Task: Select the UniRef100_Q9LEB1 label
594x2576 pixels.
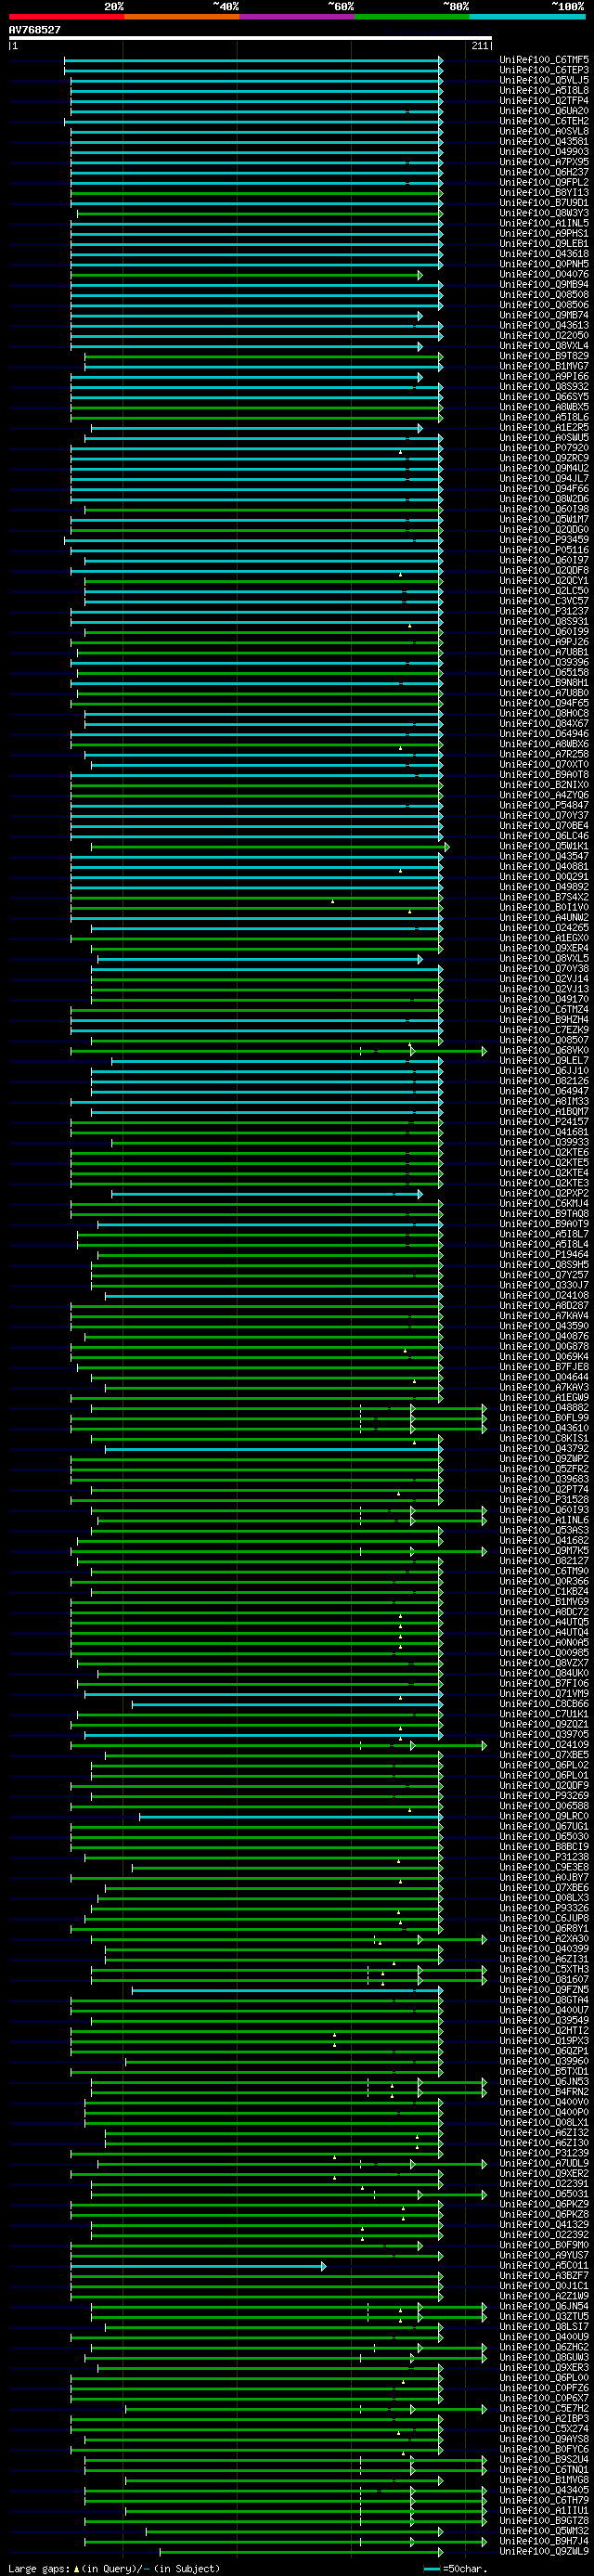Action: point(544,244)
